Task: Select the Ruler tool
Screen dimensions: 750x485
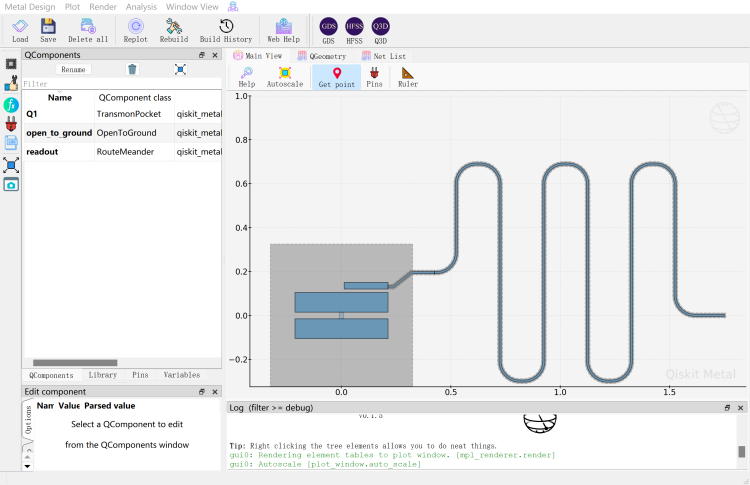Action: (407, 77)
